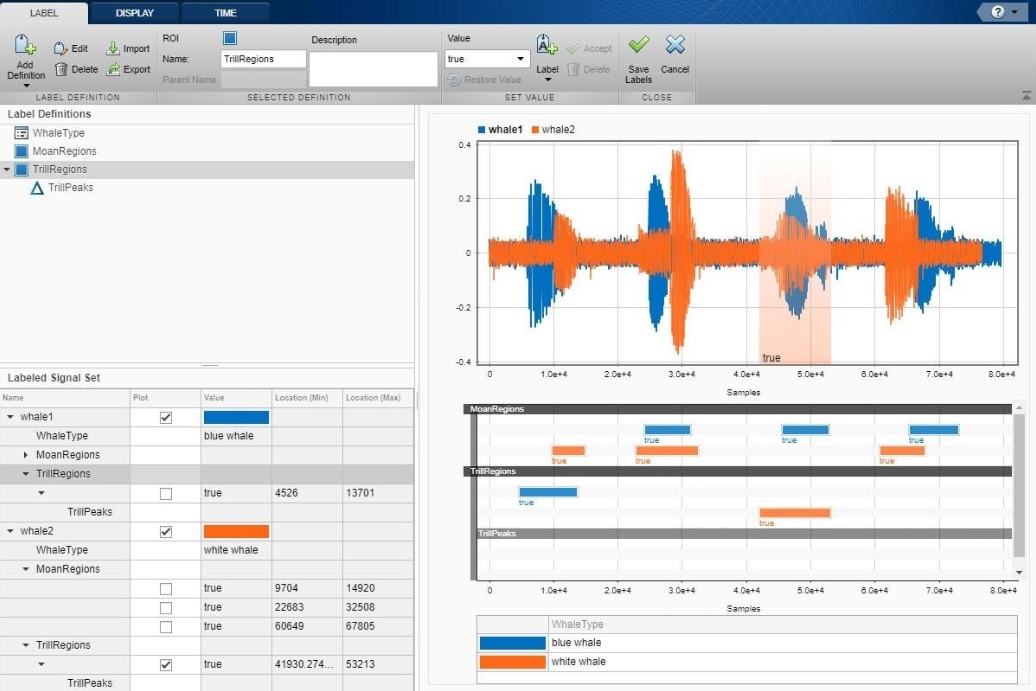Click the Cancel X icon
The height and width of the screenshot is (691, 1036).
click(x=675, y=46)
